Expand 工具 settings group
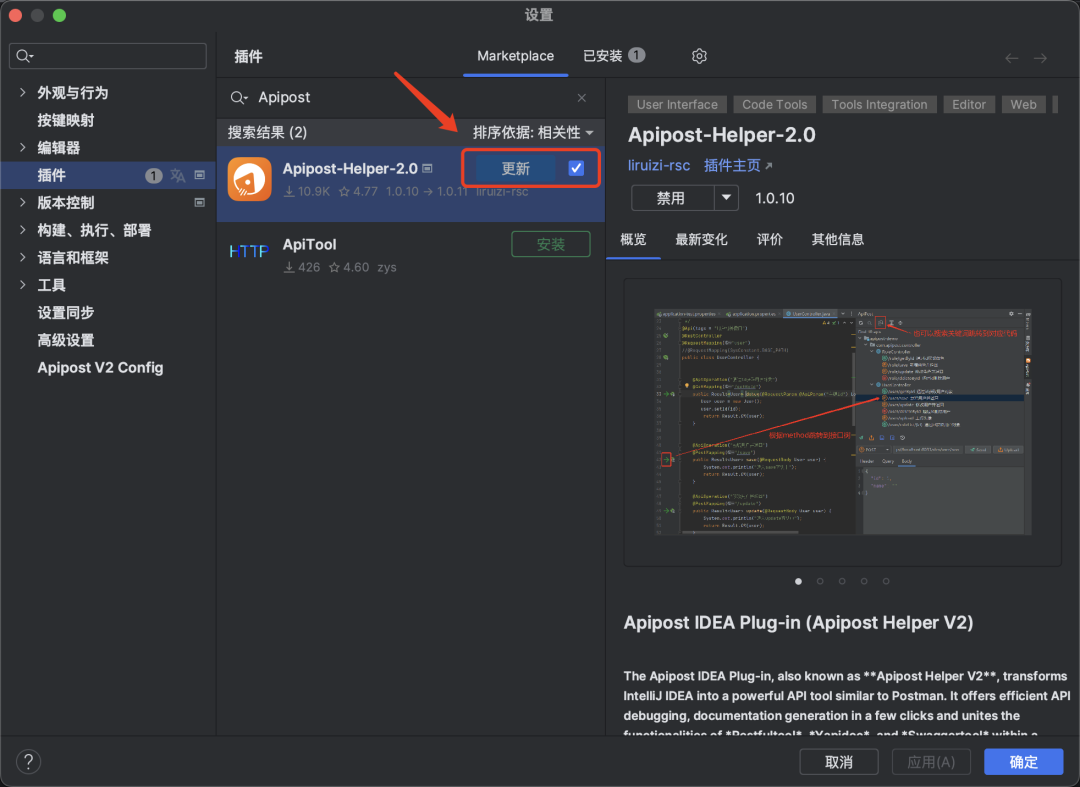The image size is (1080, 787). 23,285
